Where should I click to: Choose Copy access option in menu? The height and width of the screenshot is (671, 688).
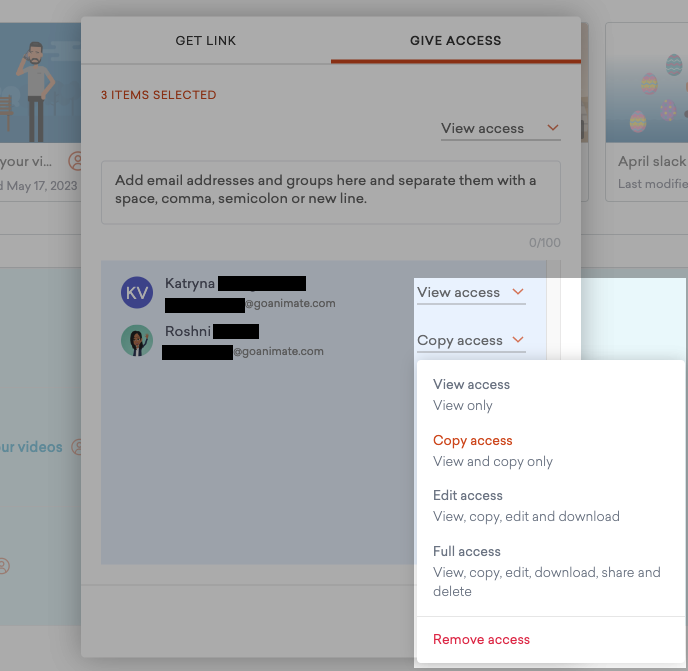pos(550,450)
